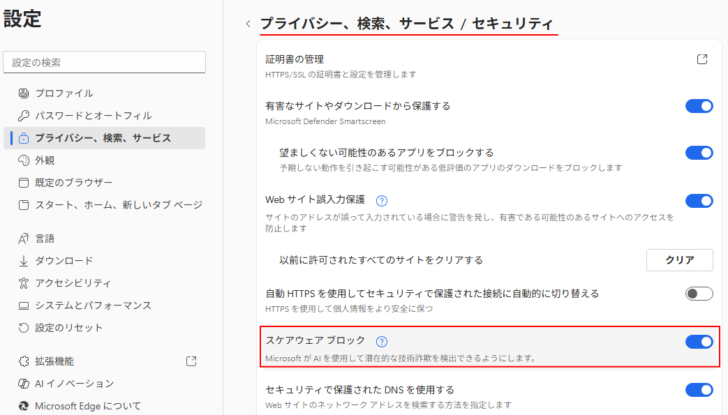The width and height of the screenshot is (728, 415).
Task: Click プライバシー、検索、サービス breadcrumb link
Action: 353,22
